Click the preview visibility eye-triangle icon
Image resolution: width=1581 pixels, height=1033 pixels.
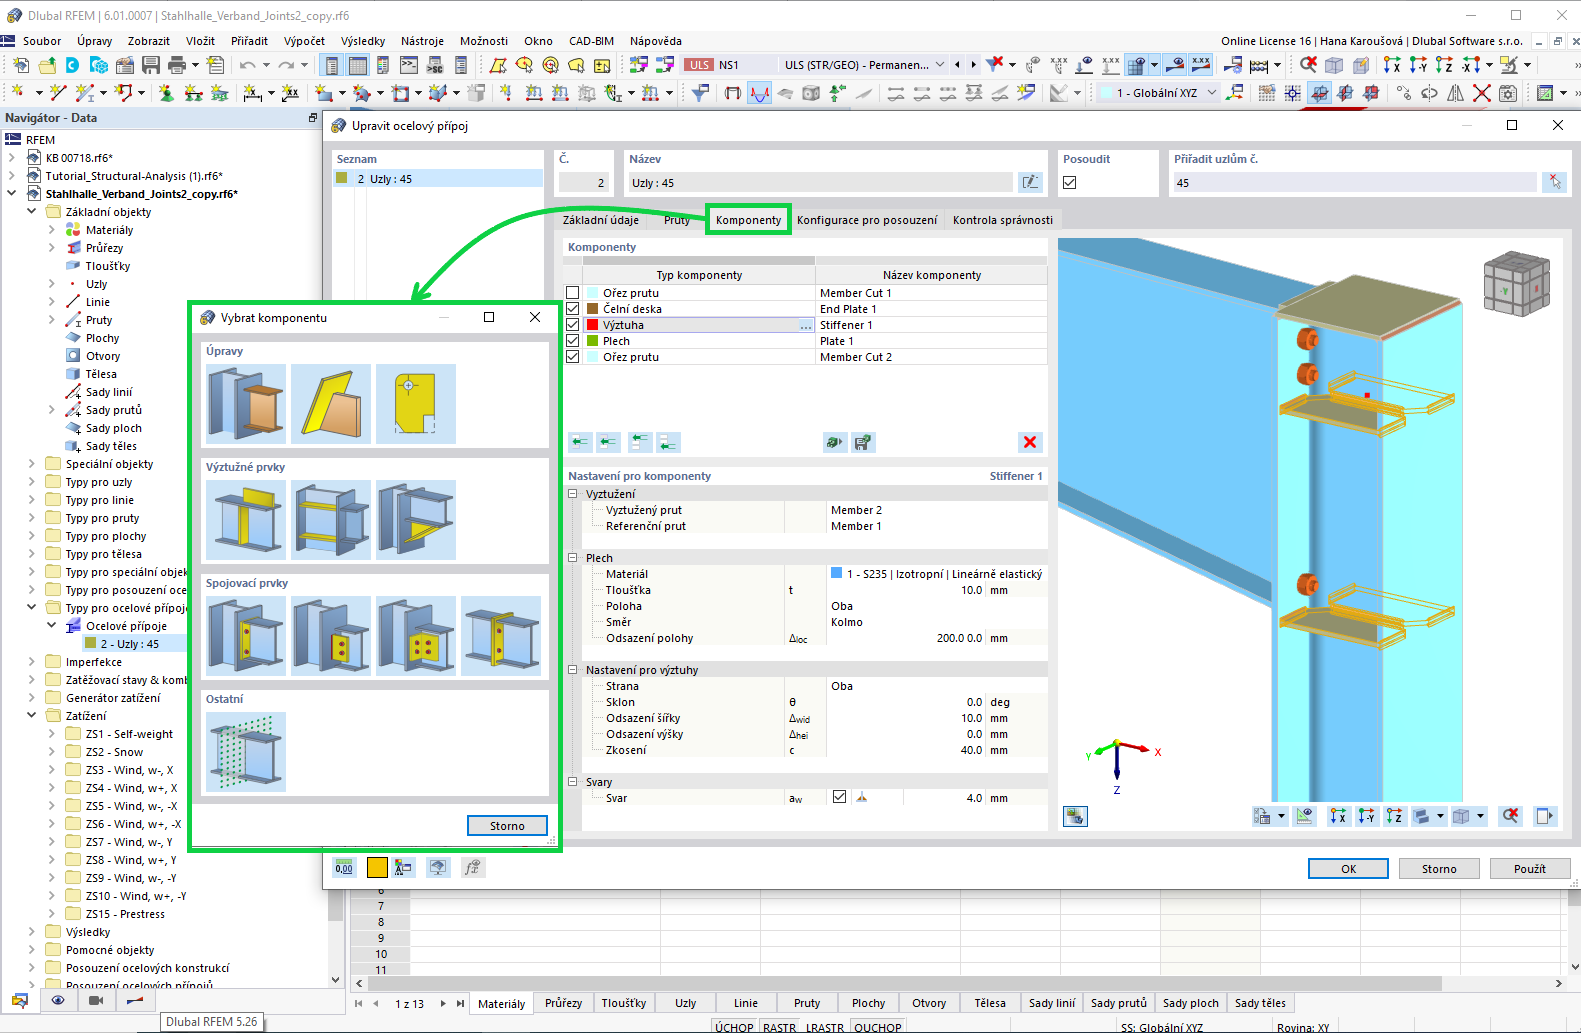click(1304, 816)
